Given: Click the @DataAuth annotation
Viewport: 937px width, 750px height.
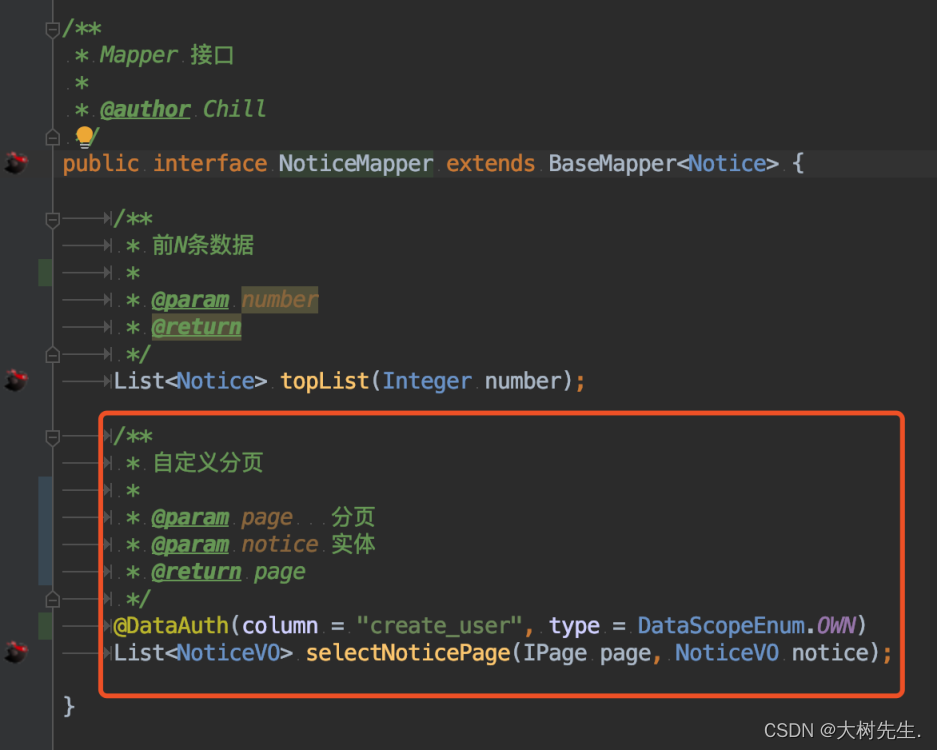Looking at the screenshot, I should pyautogui.click(x=171, y=625).
